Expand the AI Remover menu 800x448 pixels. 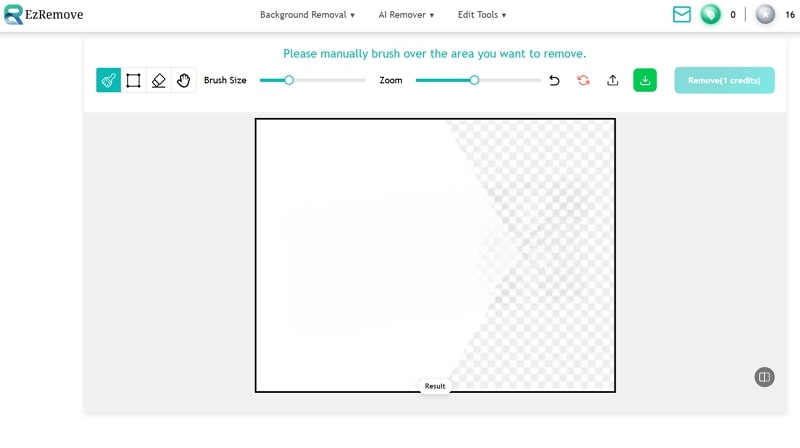point(406,15)
